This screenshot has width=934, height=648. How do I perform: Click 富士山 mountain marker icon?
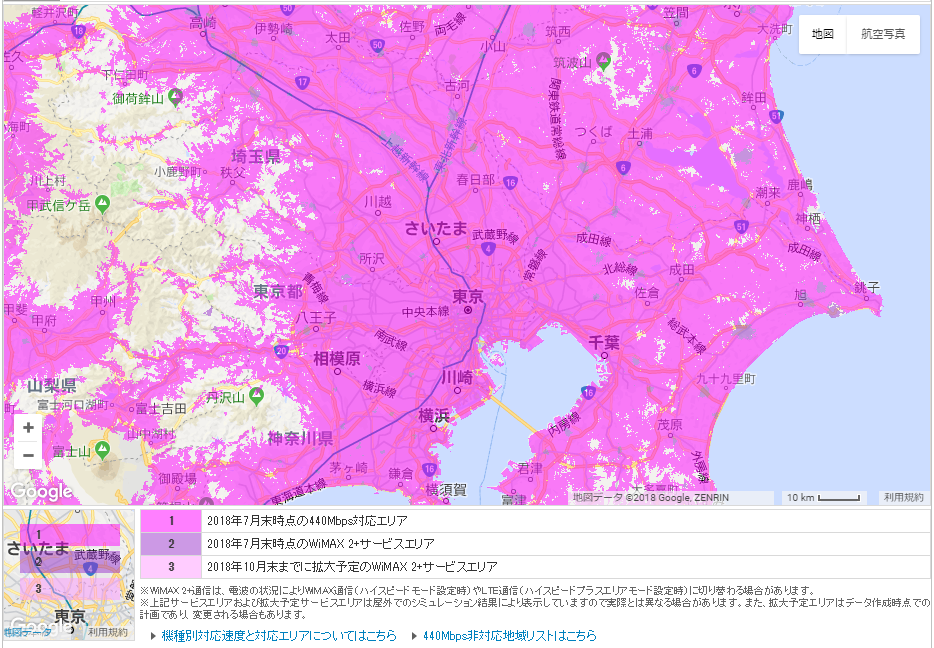coord(102,450)
